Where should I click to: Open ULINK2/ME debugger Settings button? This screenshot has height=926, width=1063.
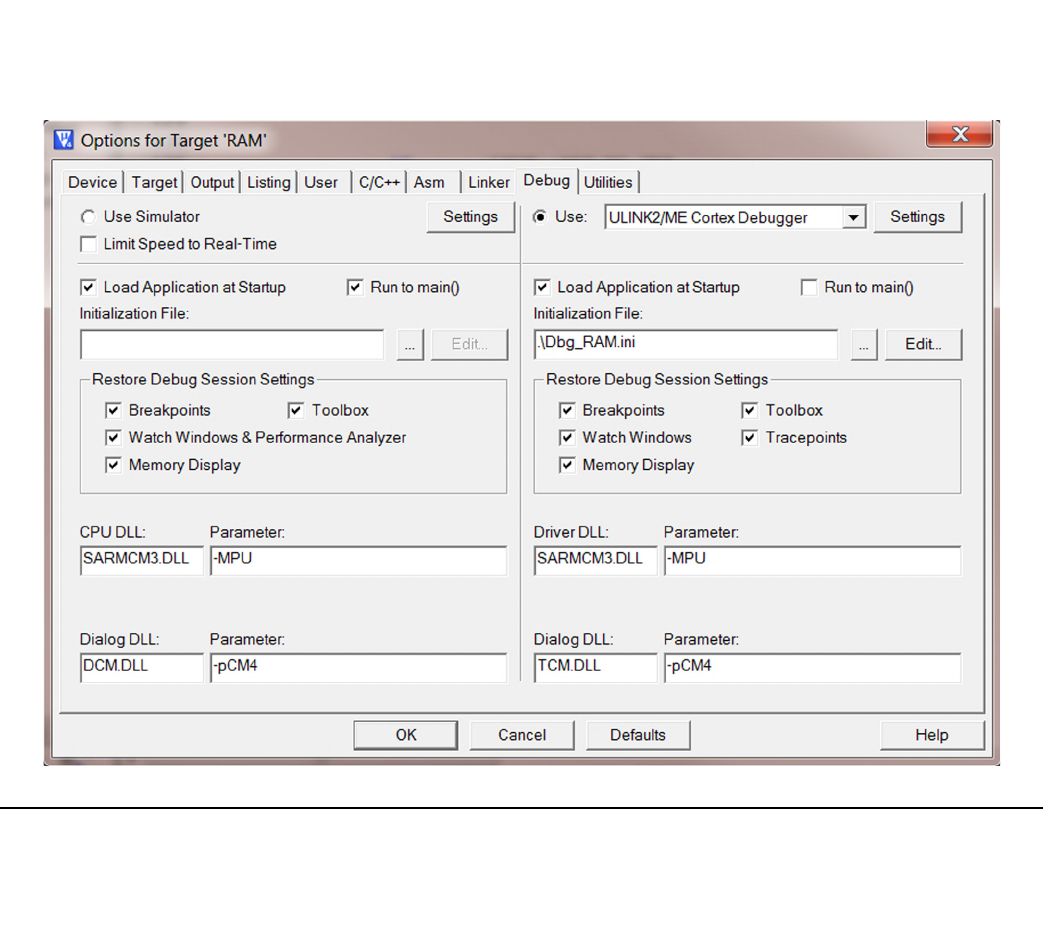point(917,217)
